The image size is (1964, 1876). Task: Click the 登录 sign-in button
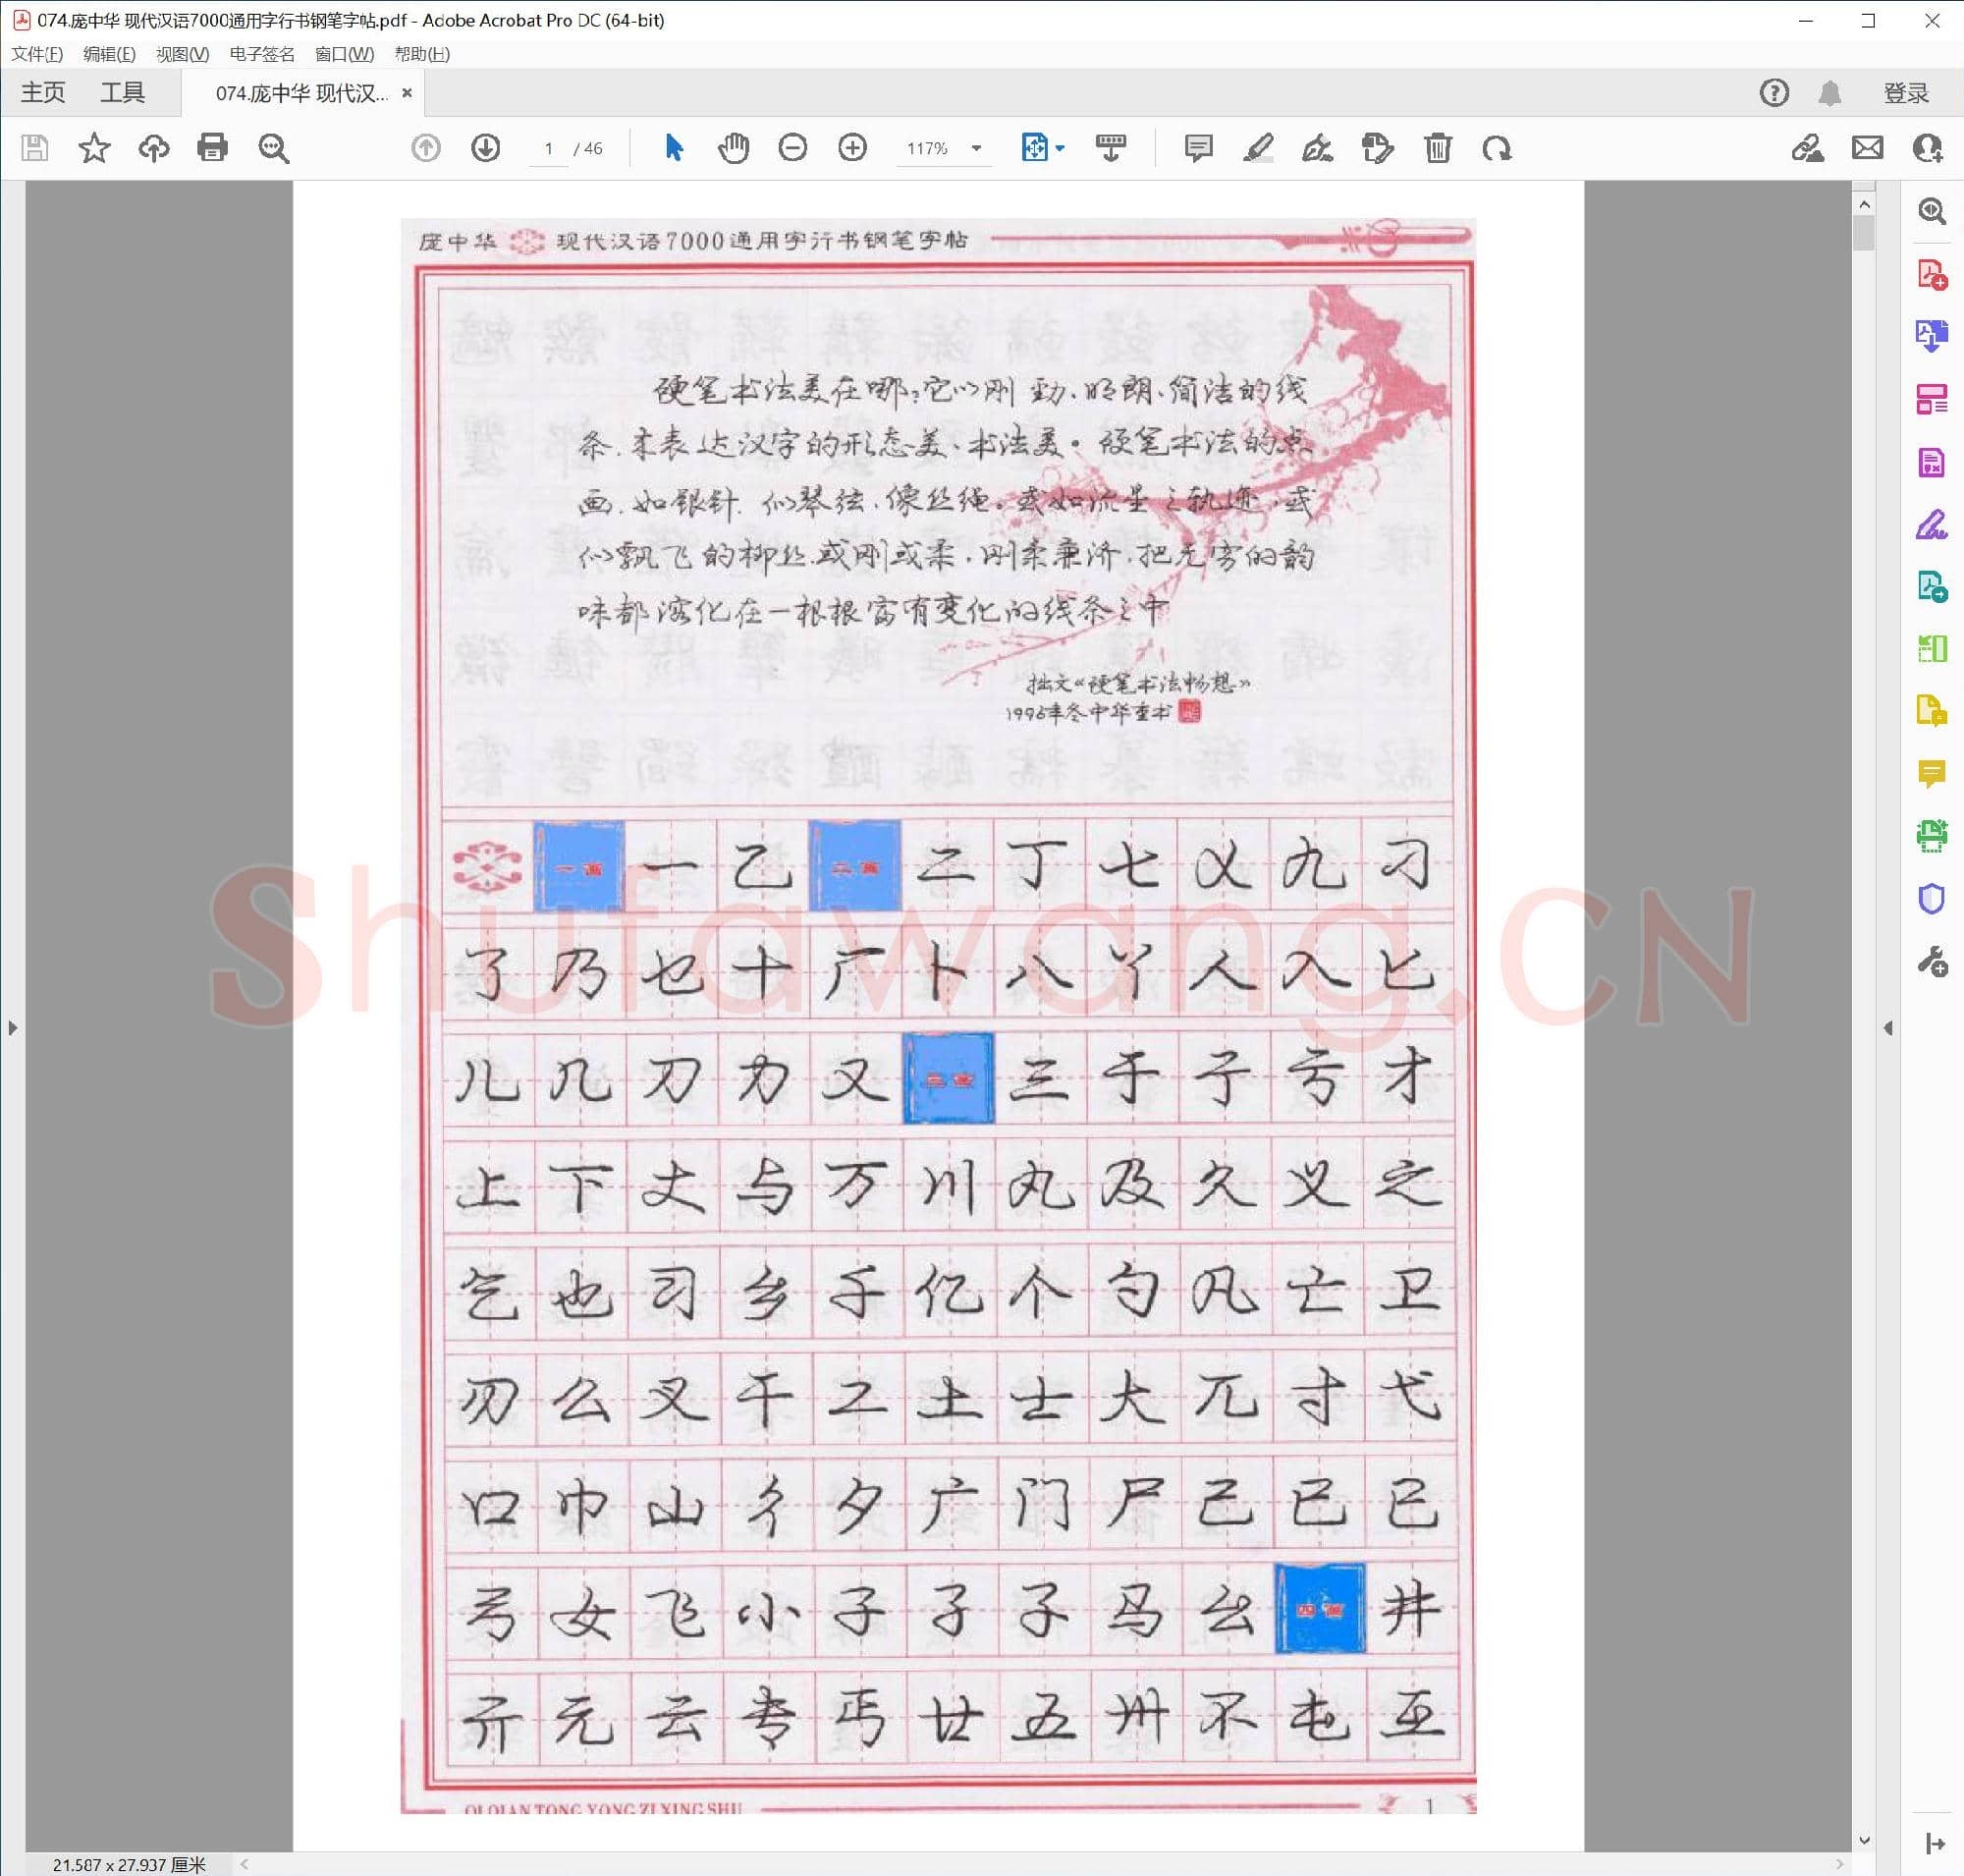[1907, 92]
